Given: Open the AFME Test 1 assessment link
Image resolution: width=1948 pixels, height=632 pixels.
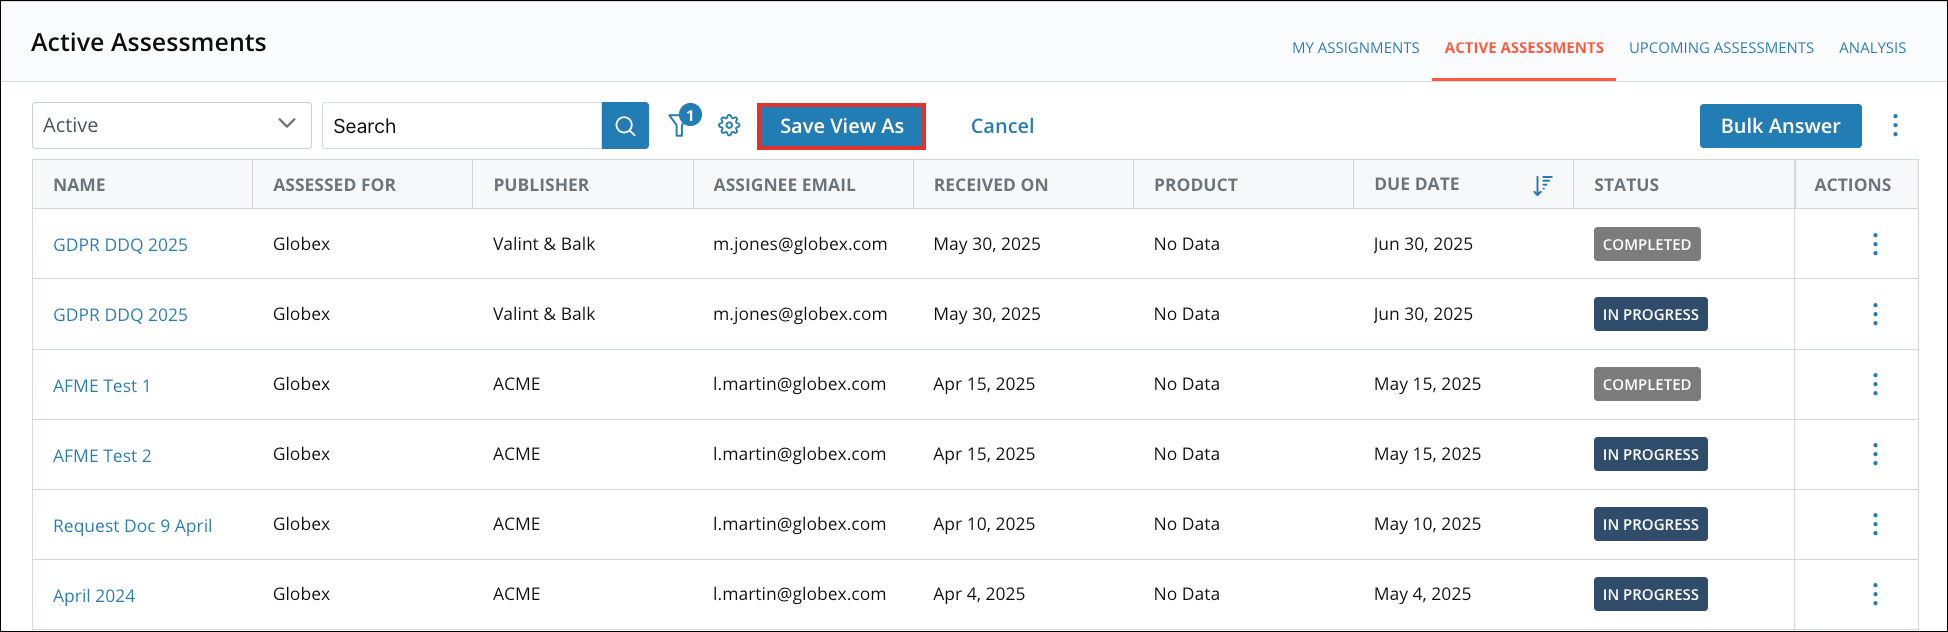Looking at the screenshot, I should [x=102, y=386].
